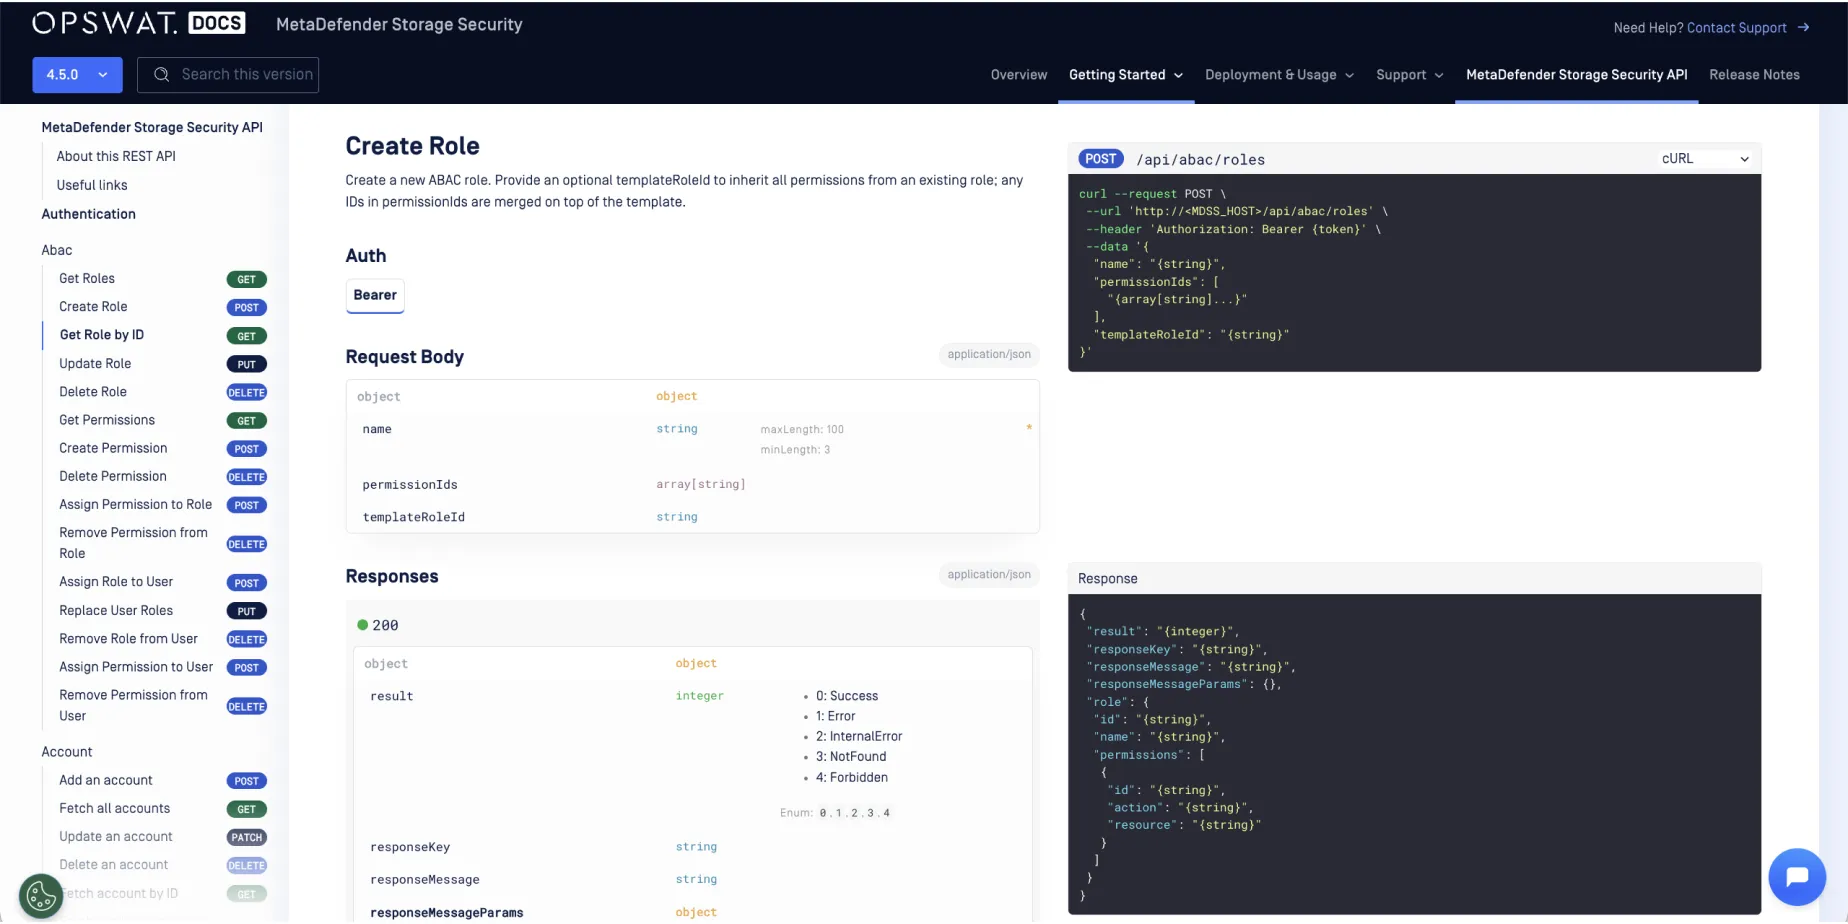
Task: Open the Useful links page
Action: [92, 185]
